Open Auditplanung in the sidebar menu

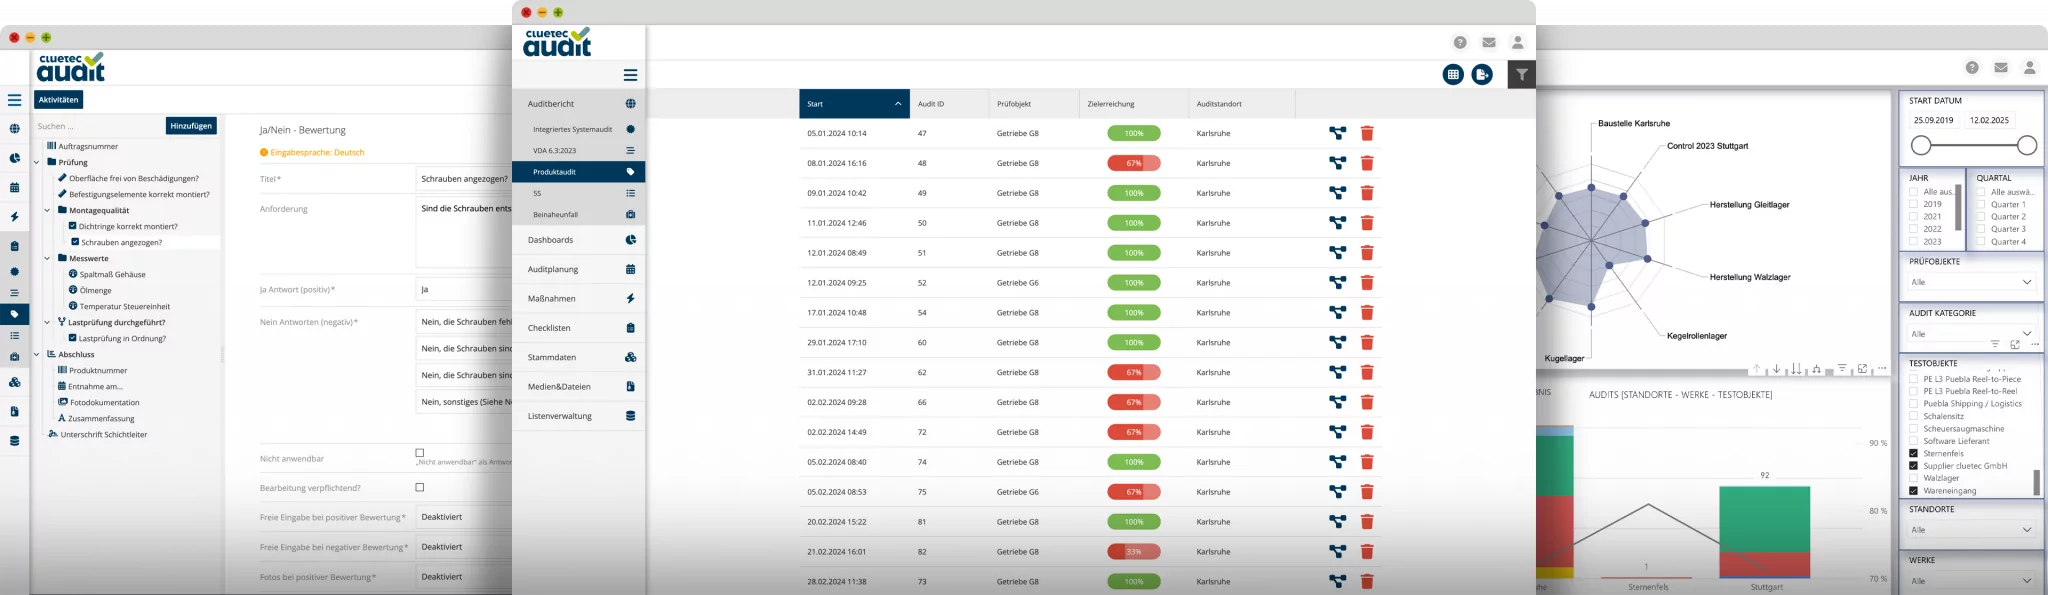point(578,269)
